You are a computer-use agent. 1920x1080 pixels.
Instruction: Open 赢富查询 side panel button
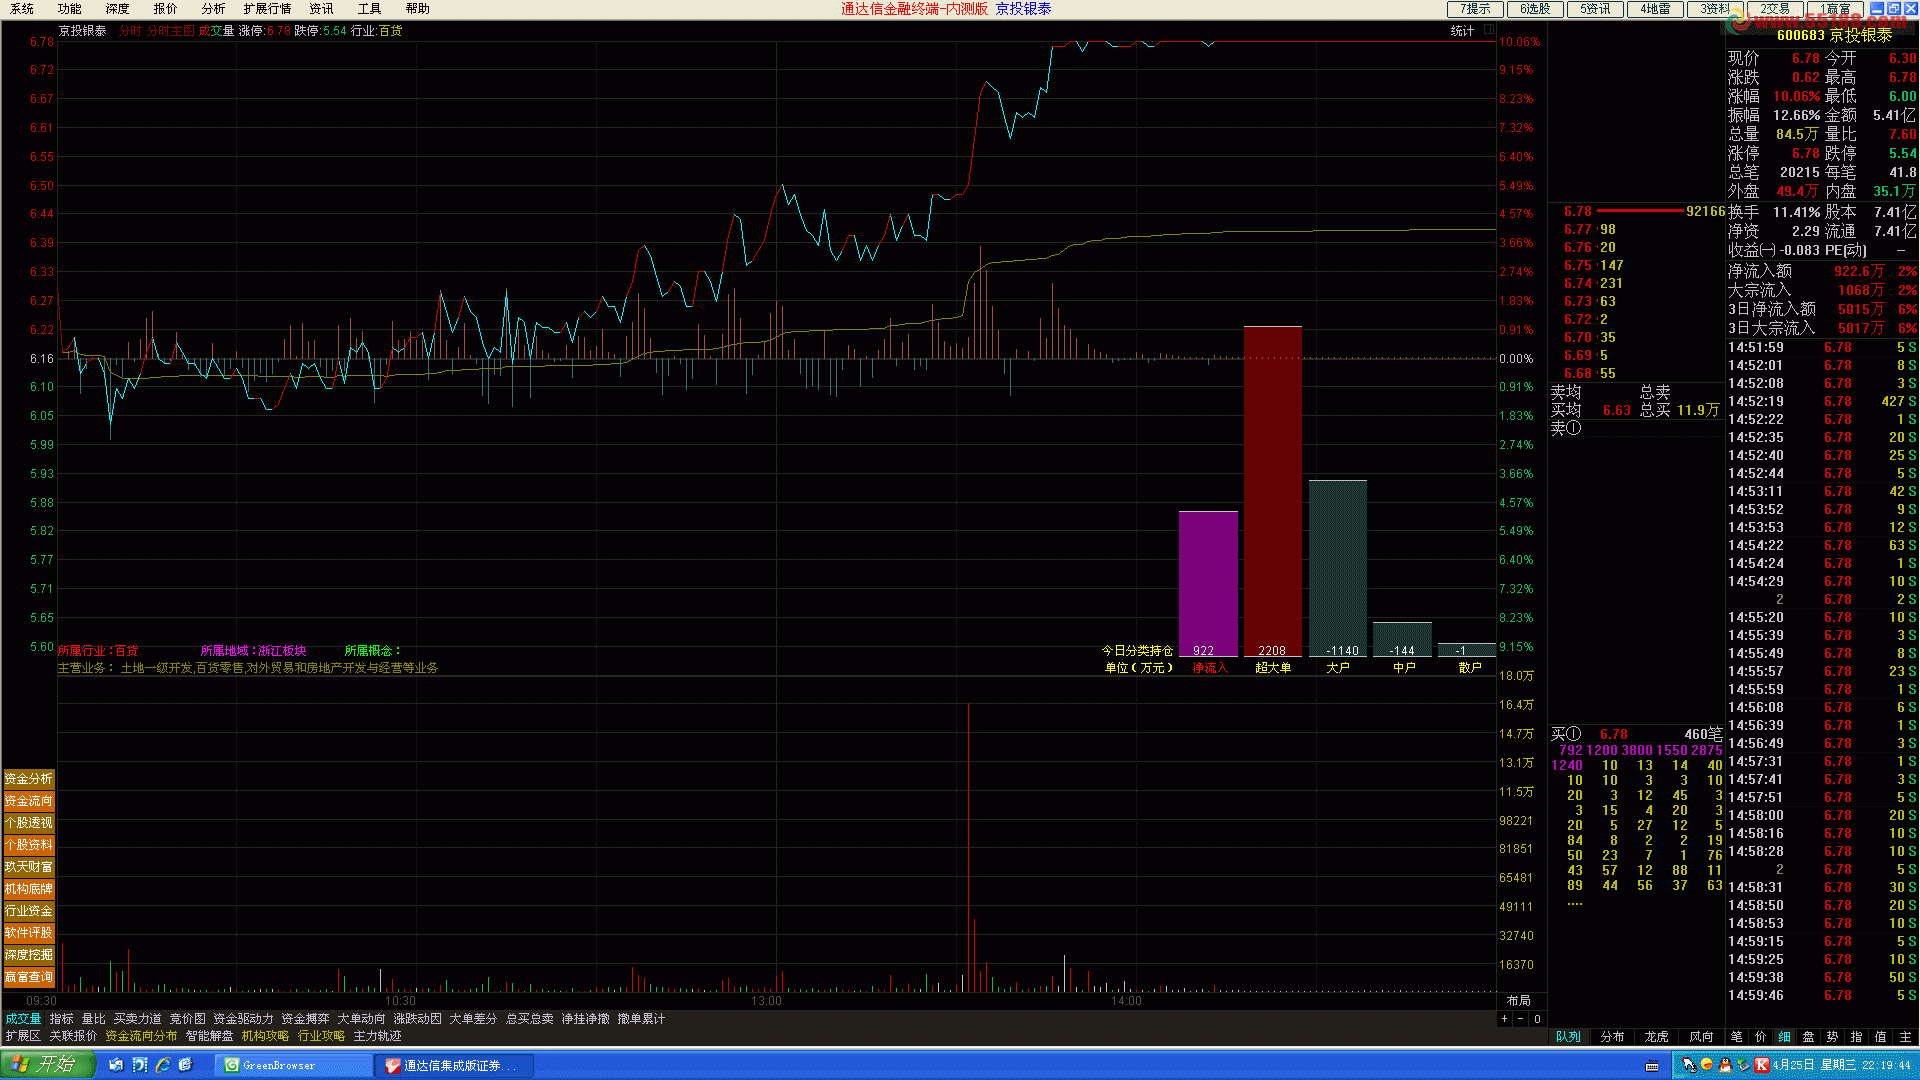tap(29, 976)
